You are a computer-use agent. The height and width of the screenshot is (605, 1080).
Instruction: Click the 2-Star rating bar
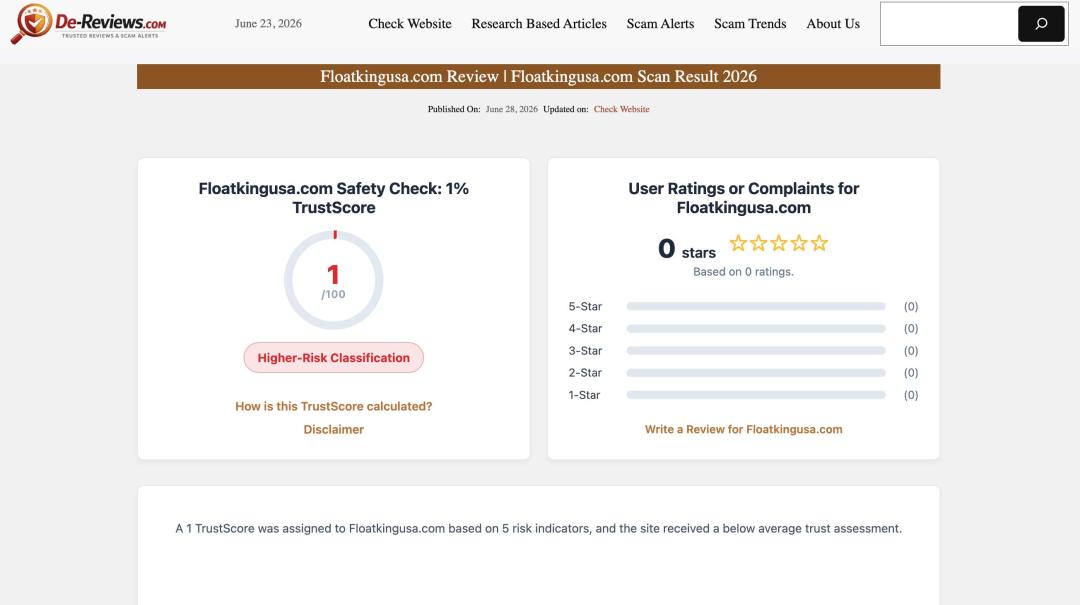click(x=756, y=373)
